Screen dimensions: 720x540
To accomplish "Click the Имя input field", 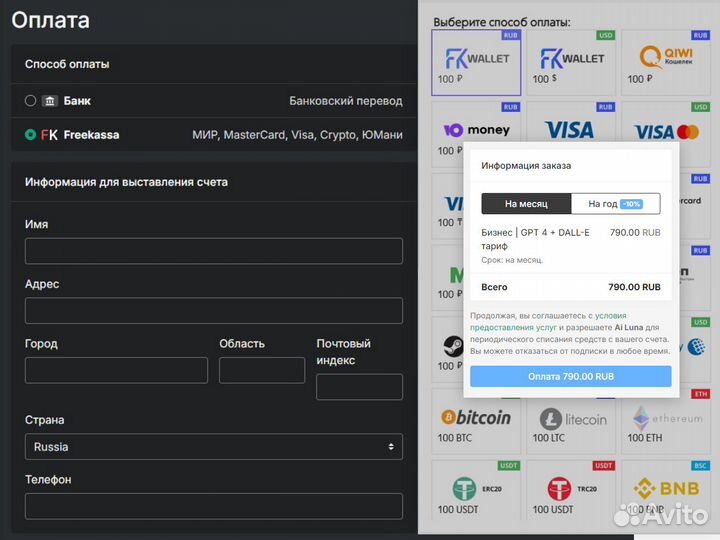I will click(213, 251).
